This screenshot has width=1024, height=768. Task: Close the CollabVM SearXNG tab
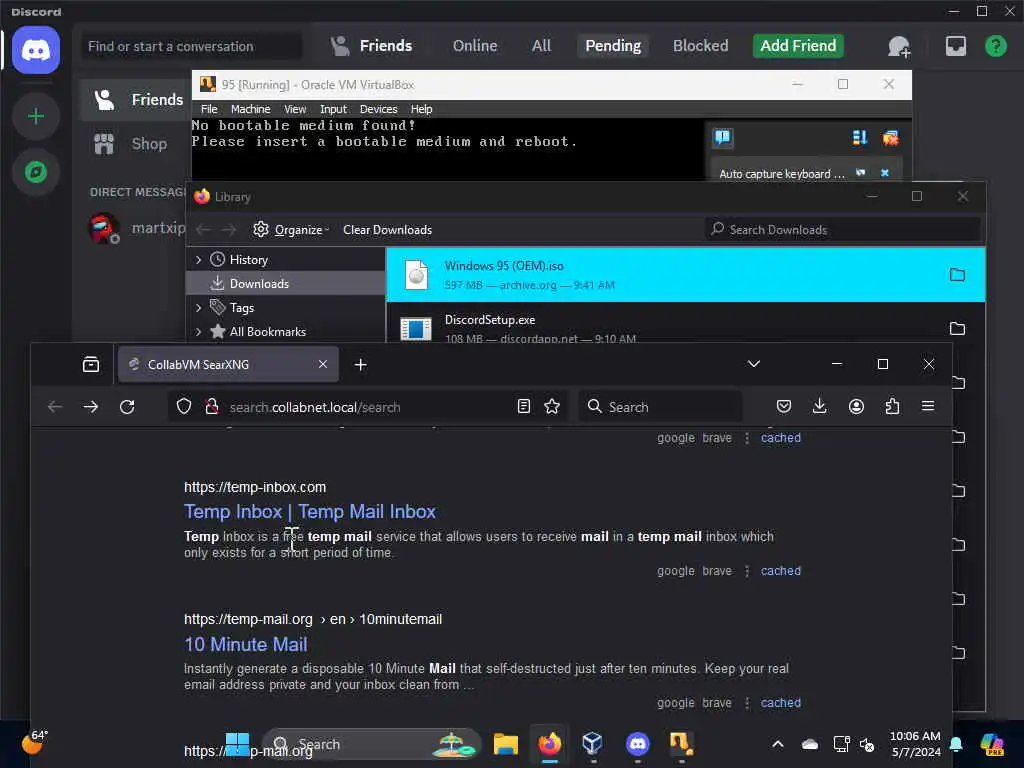click(x=323, y=364)
